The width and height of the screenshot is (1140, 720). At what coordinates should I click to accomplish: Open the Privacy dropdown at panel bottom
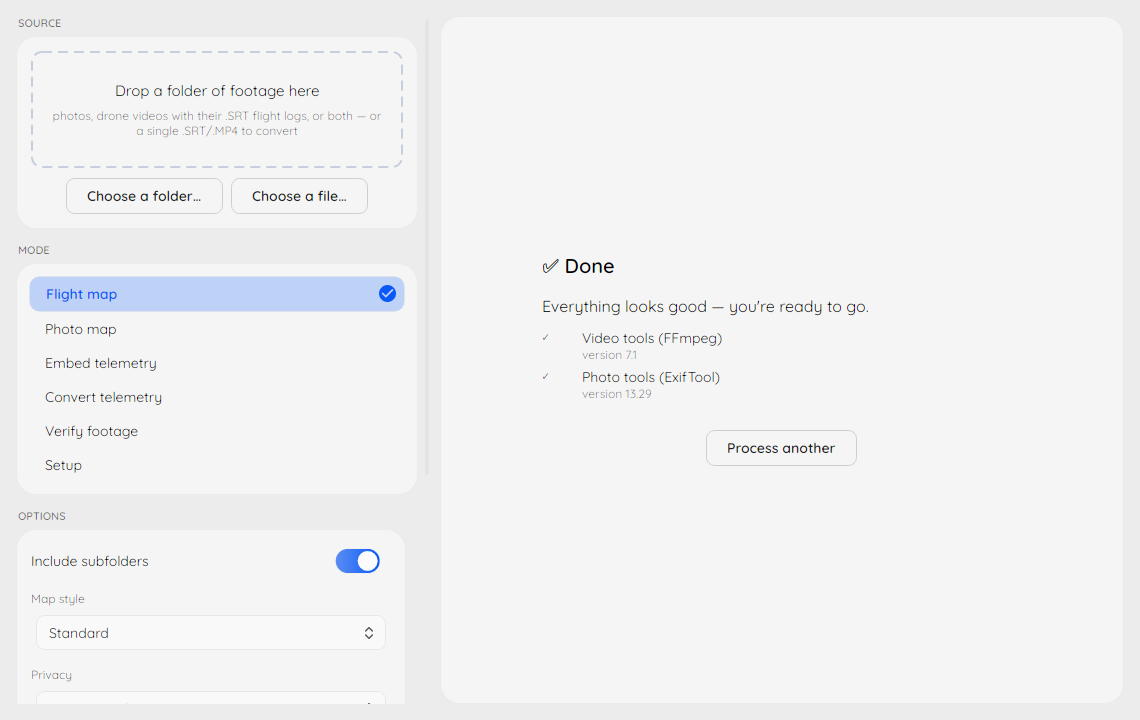coord(211,697)
